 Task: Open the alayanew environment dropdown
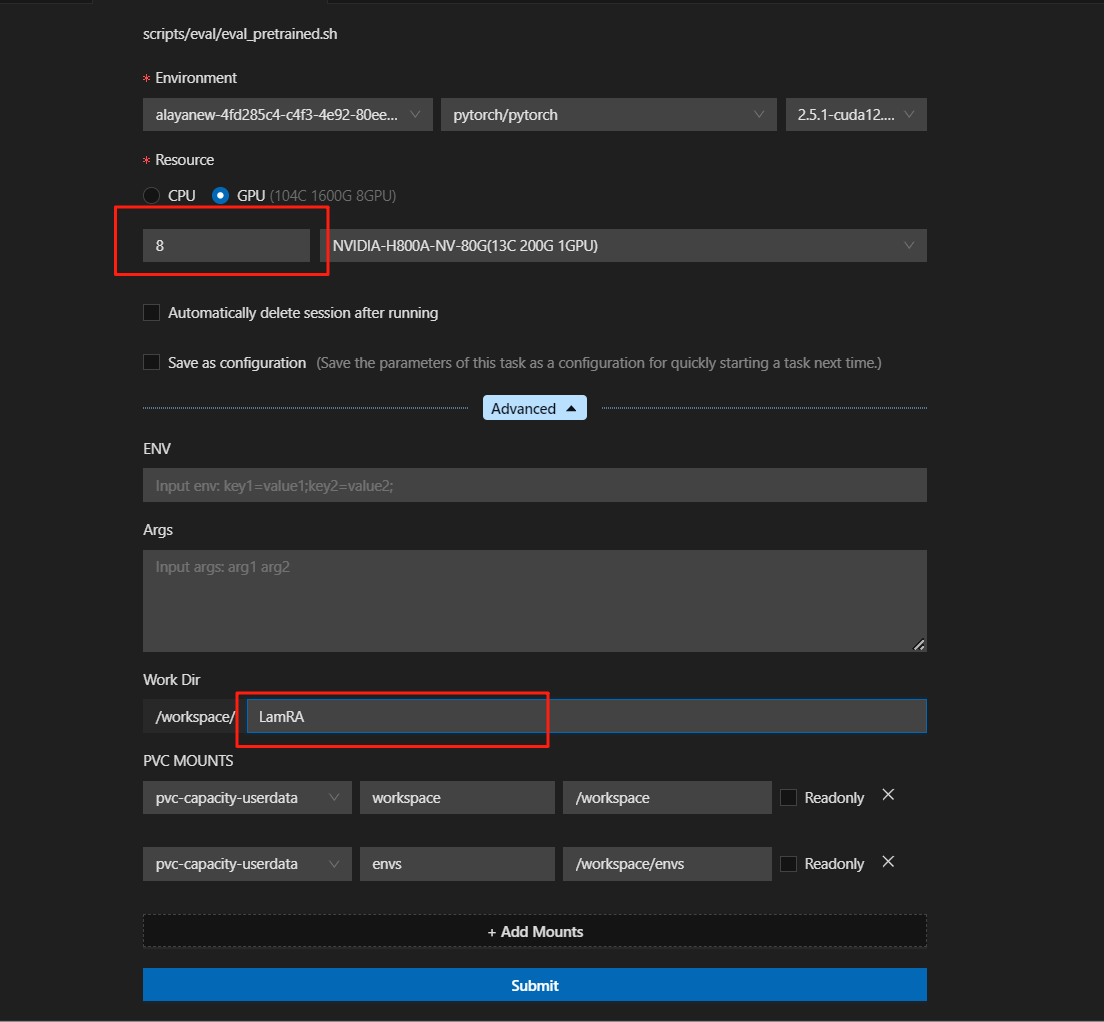coord(287,115)
